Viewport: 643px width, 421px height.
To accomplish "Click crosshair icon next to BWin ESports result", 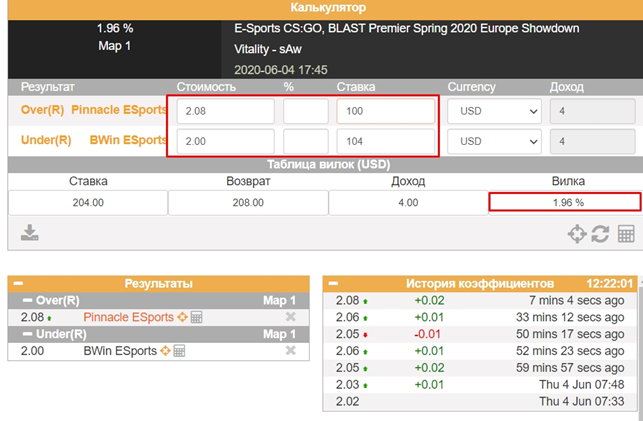I will tap(164, 351).
